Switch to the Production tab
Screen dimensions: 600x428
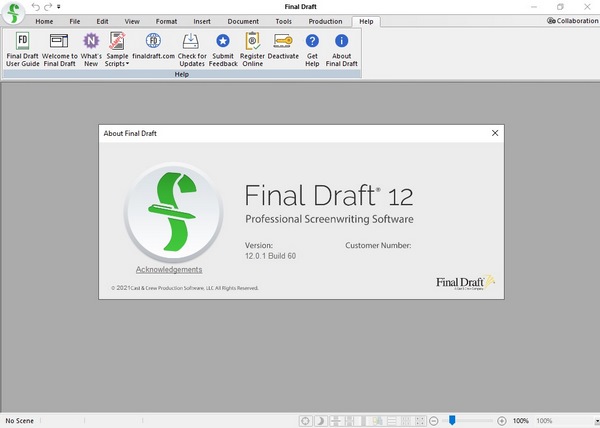326,21
